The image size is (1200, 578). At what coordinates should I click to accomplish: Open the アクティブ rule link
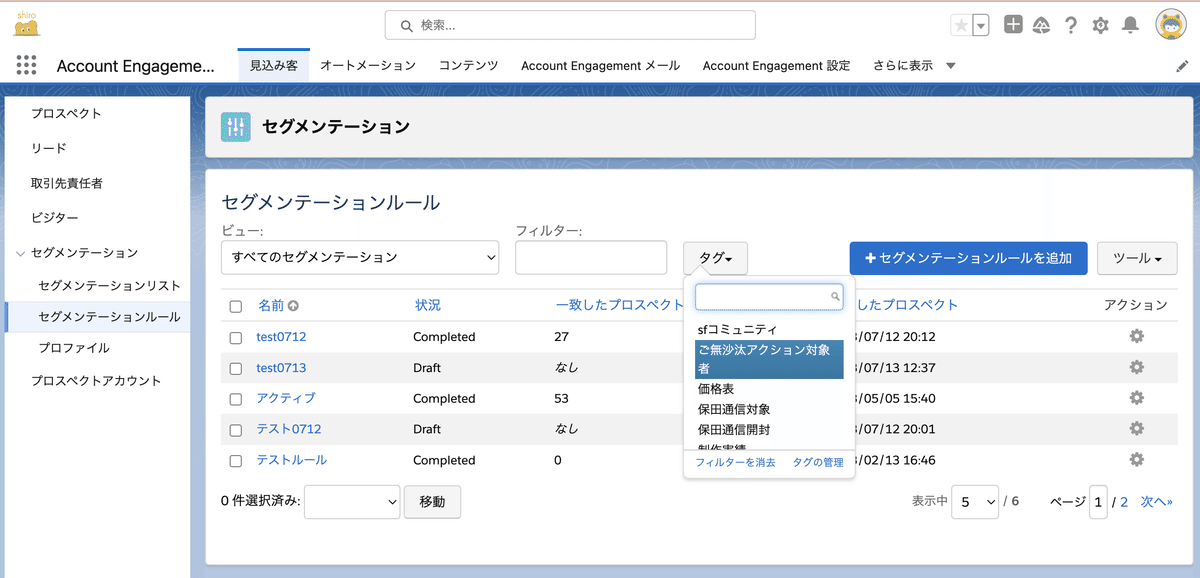(286, 398)
